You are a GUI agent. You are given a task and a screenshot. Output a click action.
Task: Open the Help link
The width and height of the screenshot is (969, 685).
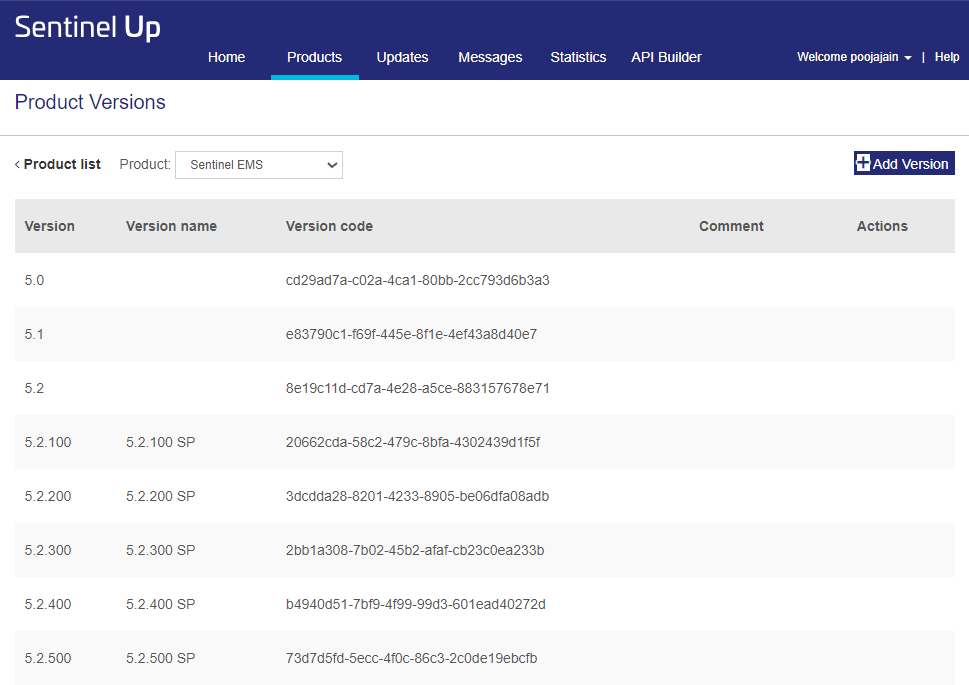coord(947,57)
